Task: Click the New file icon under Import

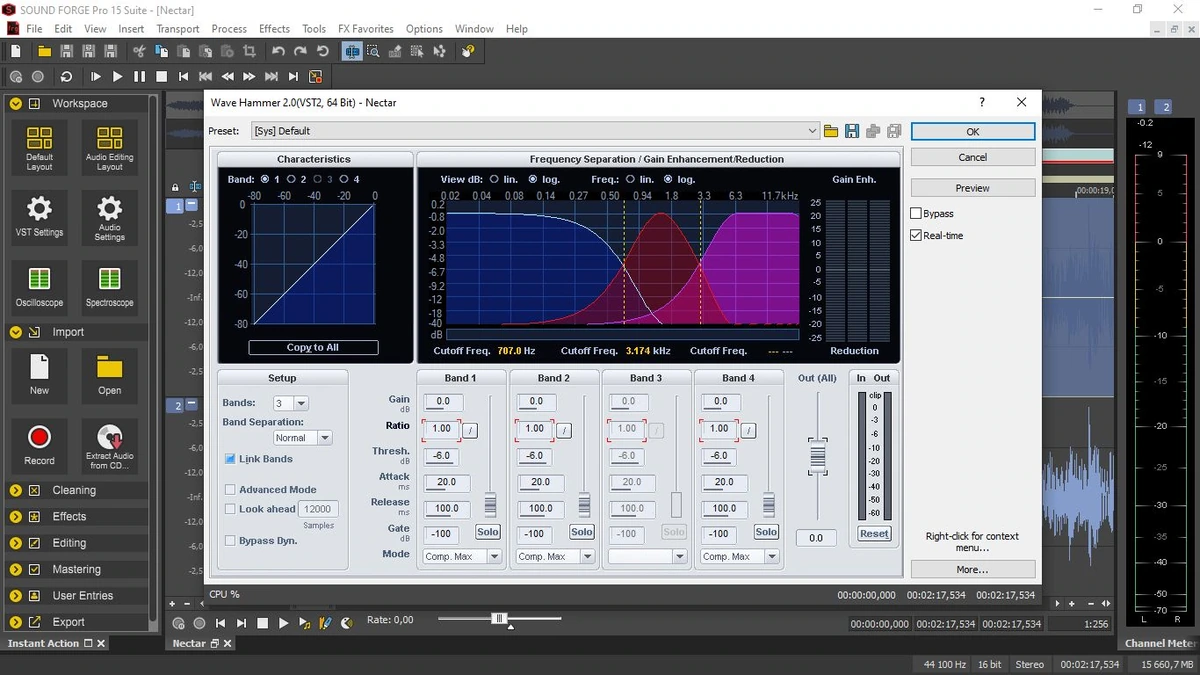Action: (x=39, y=374)
